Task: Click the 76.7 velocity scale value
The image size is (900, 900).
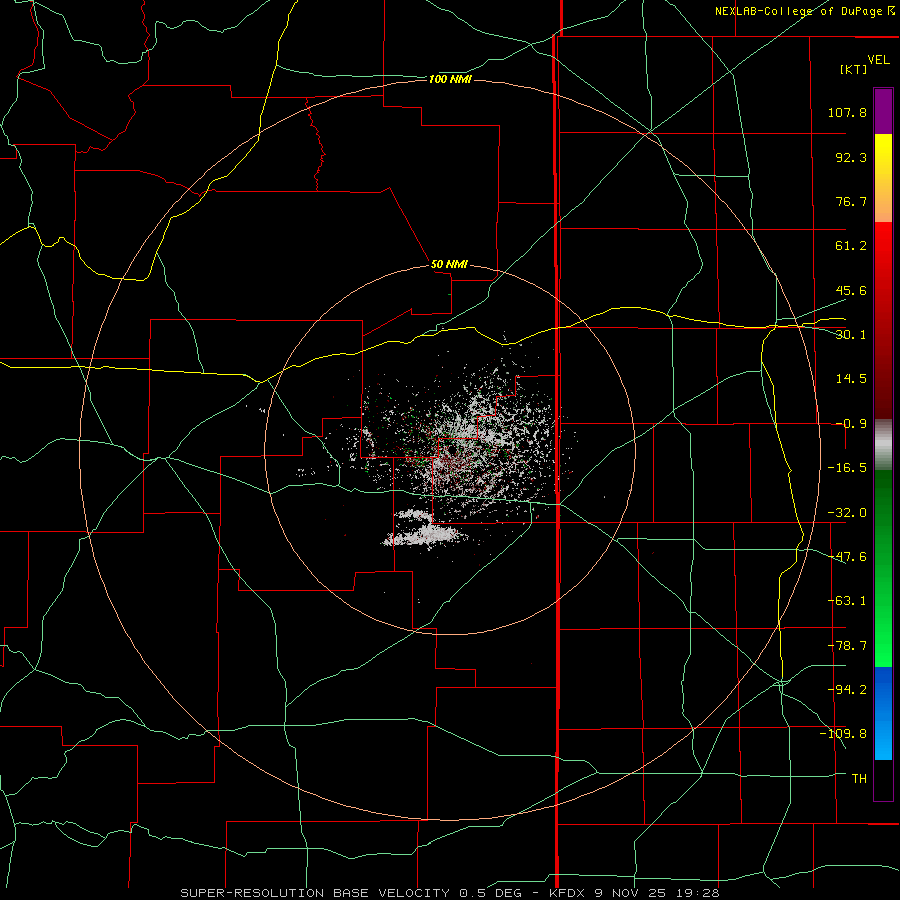Action: pos(851,201)
